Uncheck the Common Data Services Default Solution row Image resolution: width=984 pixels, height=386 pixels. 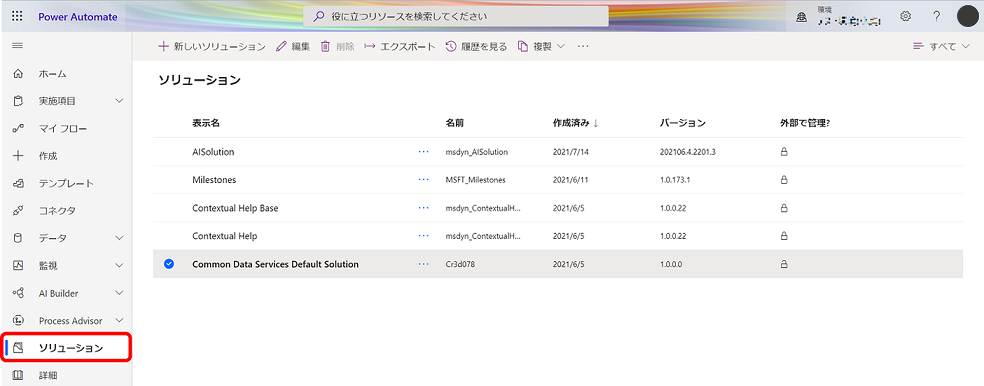tap(168, 264)
